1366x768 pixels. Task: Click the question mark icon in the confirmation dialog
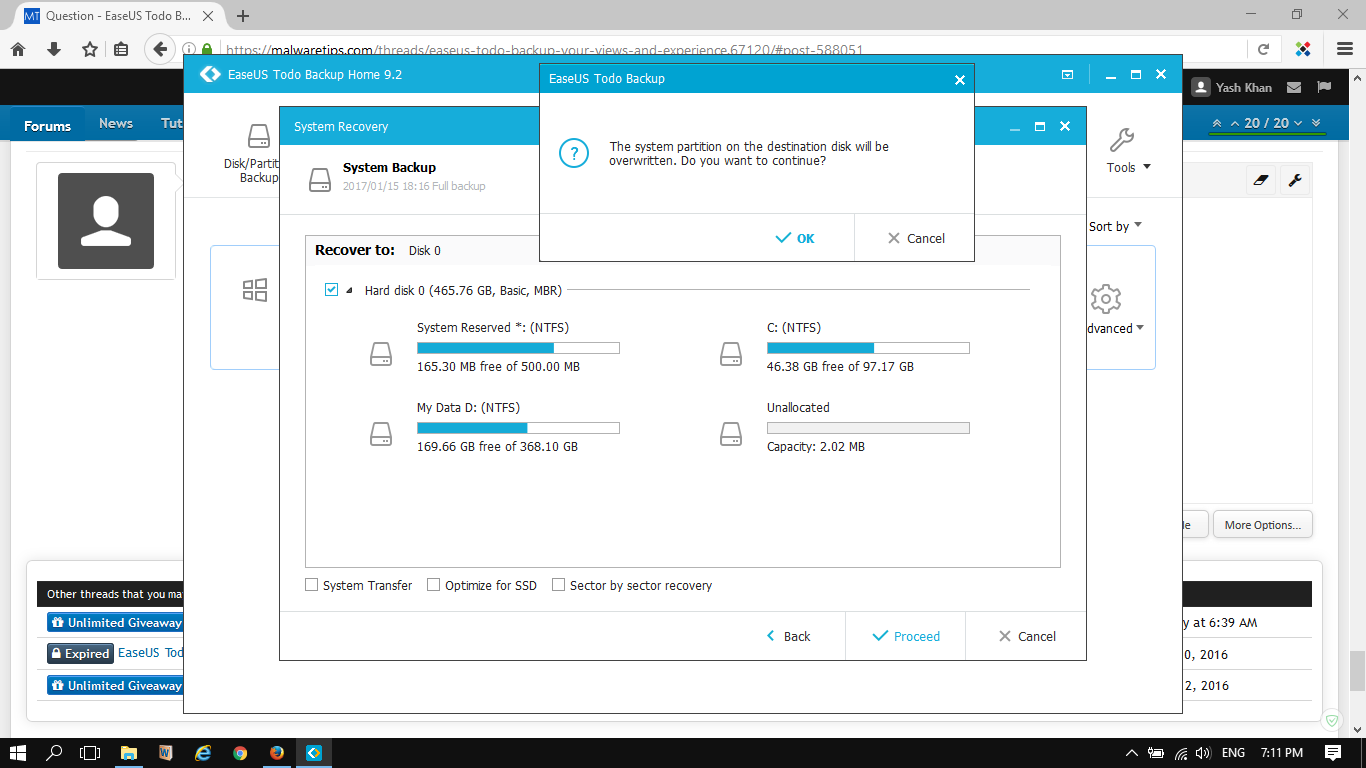[x=574, y=154]
